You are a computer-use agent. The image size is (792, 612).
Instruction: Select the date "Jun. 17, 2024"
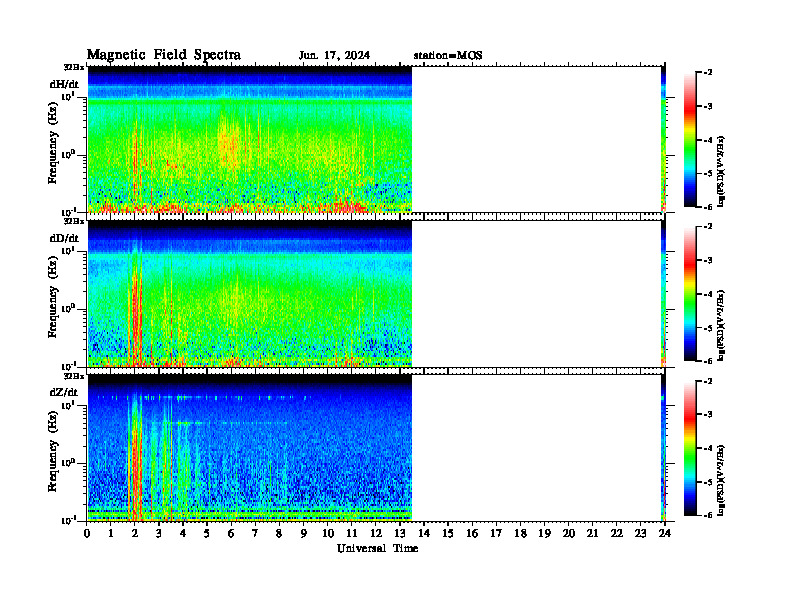334,56
